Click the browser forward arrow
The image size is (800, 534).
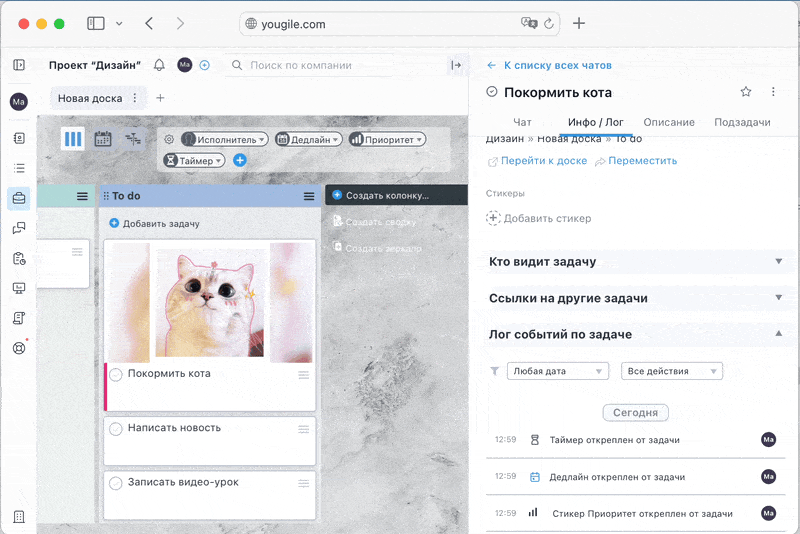180,23
